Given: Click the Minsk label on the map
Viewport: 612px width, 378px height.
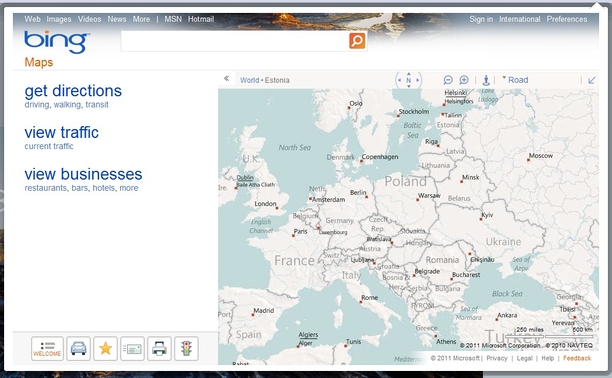Looking at the screenshot, I should pos(471,177).
